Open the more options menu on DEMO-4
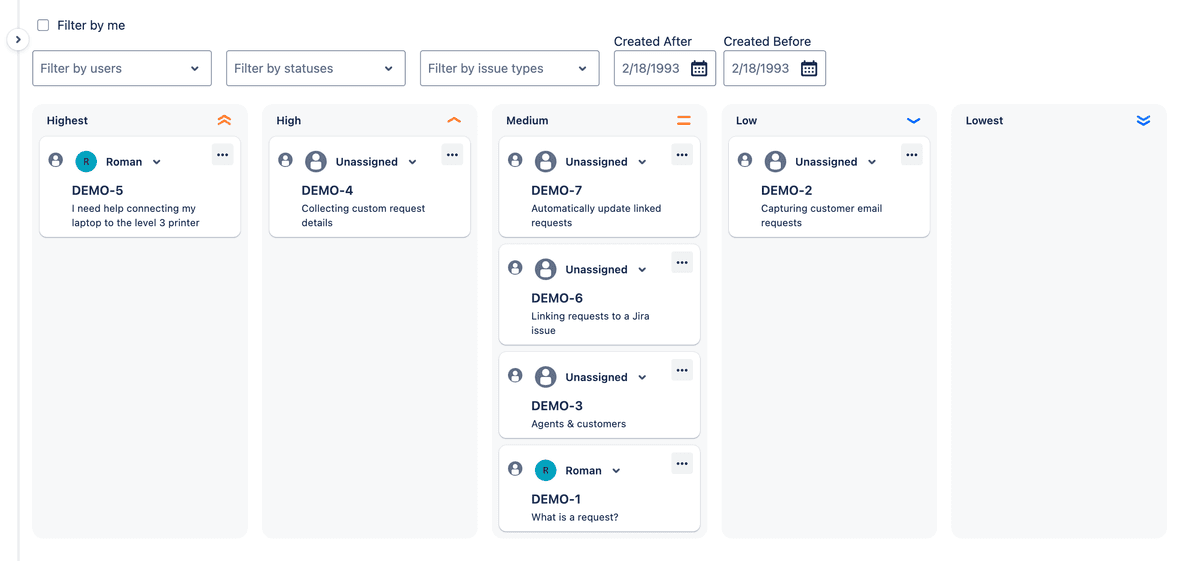1200x561 pixels. tap(452, 154)
